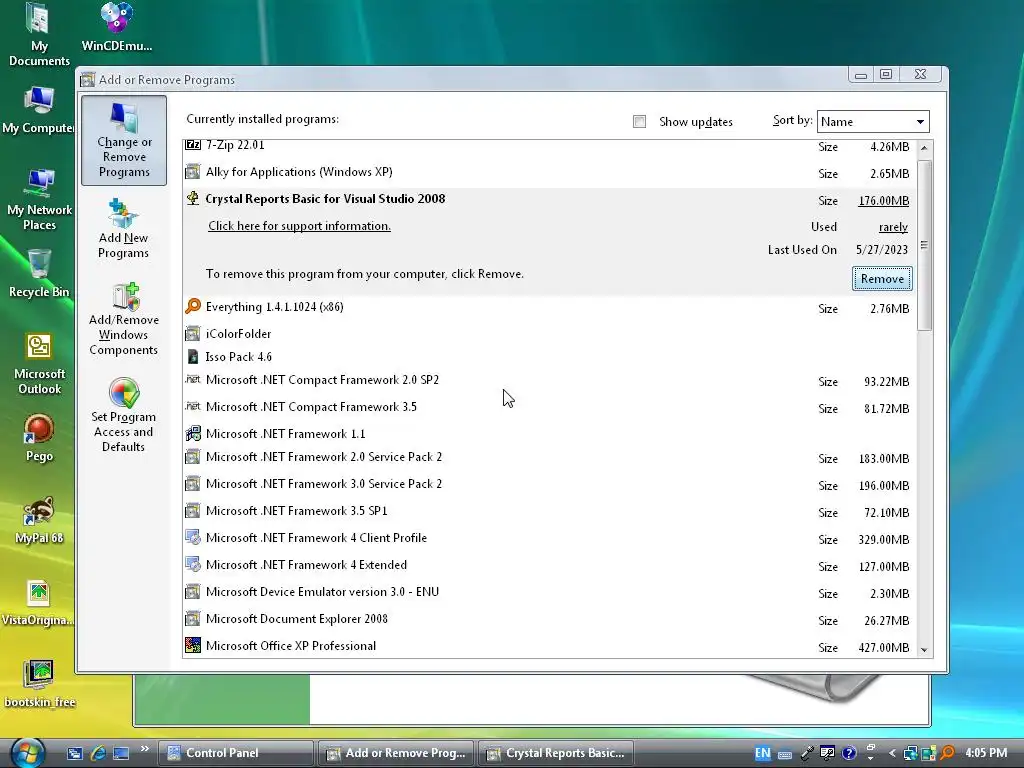Open Pego desktop shortcut

39,438
